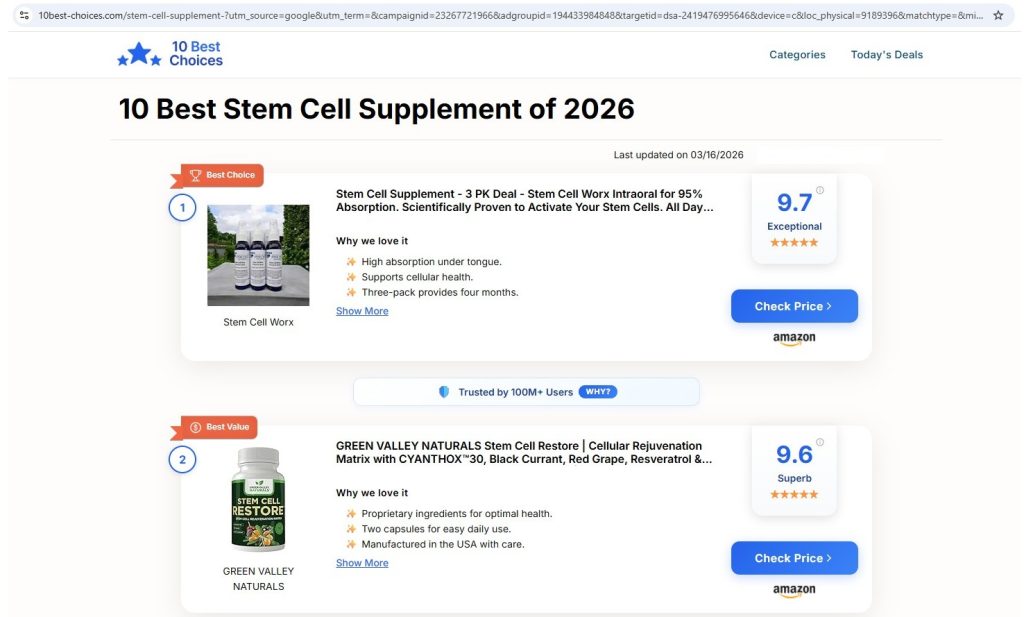Check Price for Green Valley Stem Cell Restore
The image size is (1024, 617).
click(x=794, y=558)
